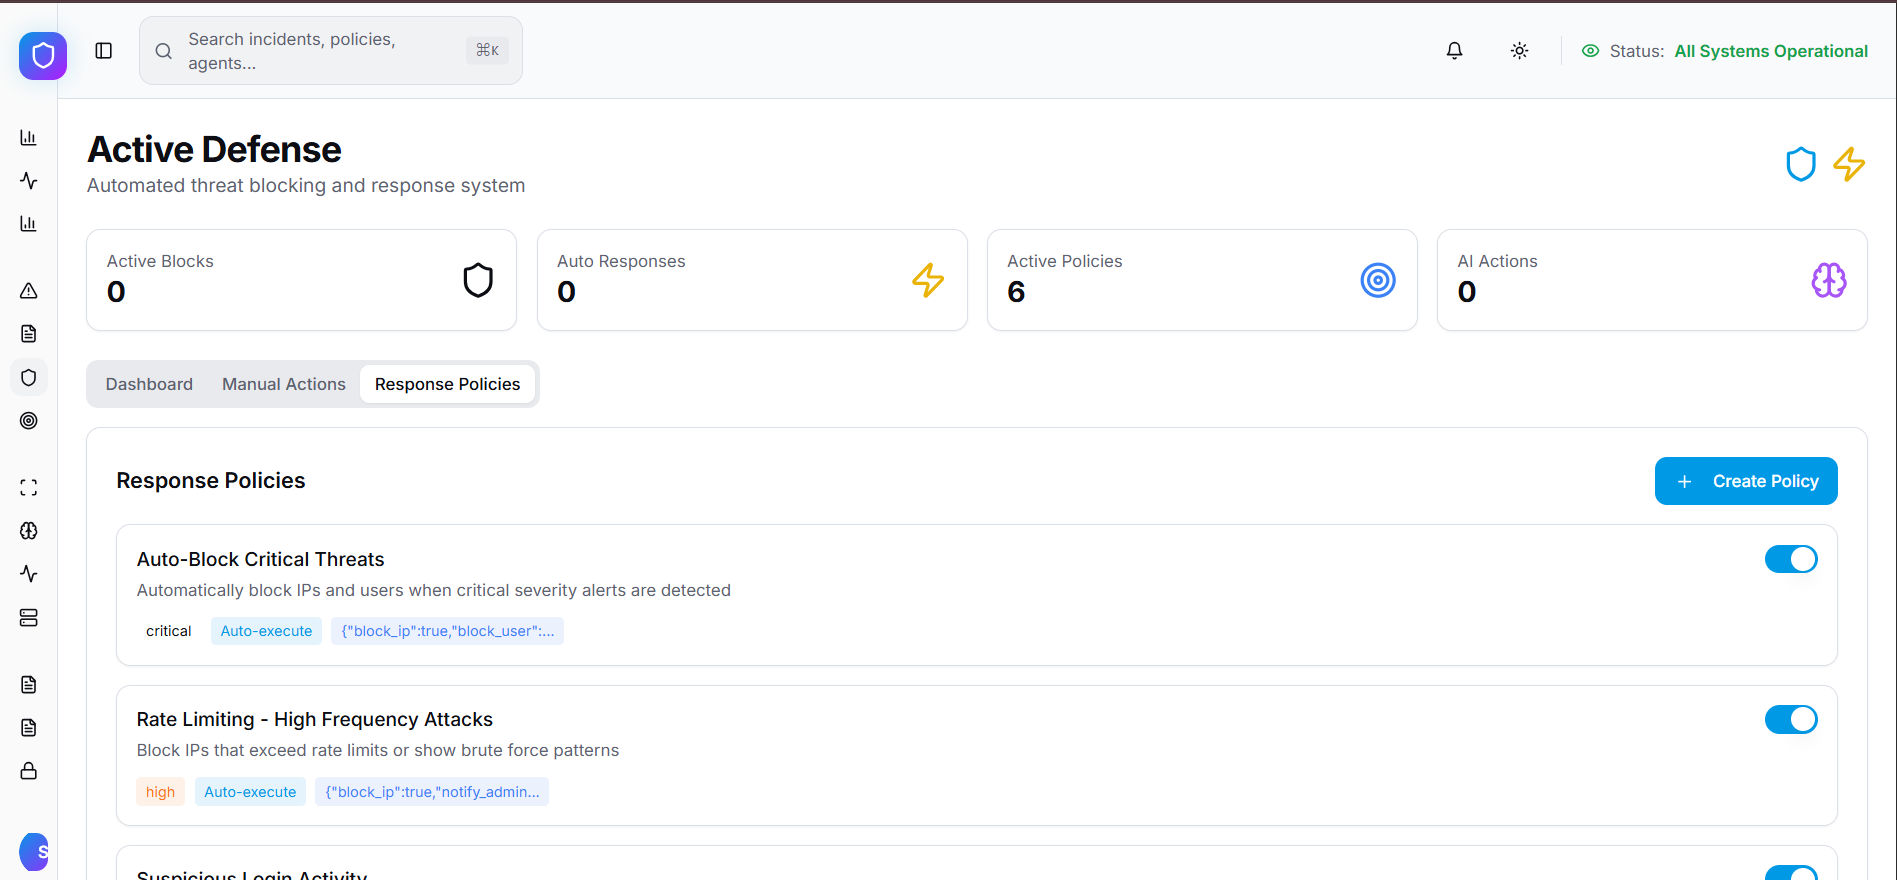Image resolution: width=1897 pixels, height=880 pixels.
Task: Click the Create Policy button
Action: (1746, 481)
